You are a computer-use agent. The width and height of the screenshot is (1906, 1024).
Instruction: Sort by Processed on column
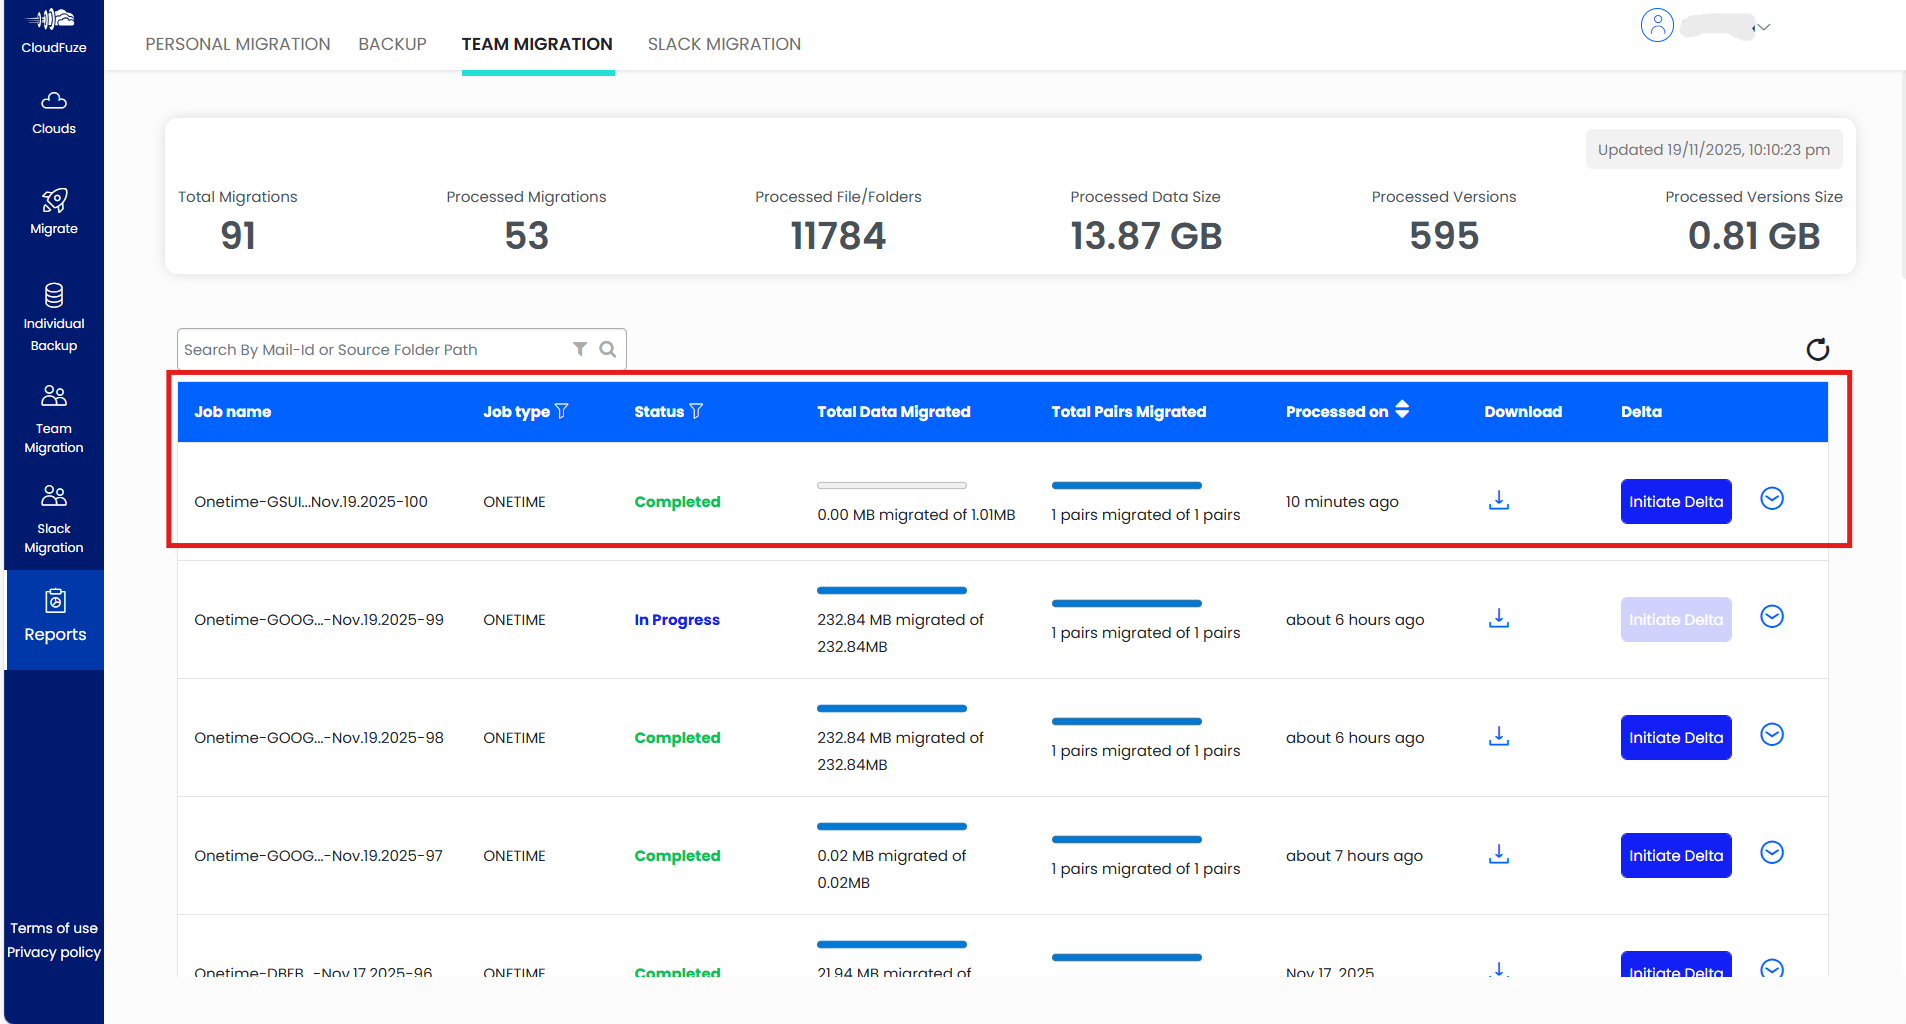(1402, 410)
